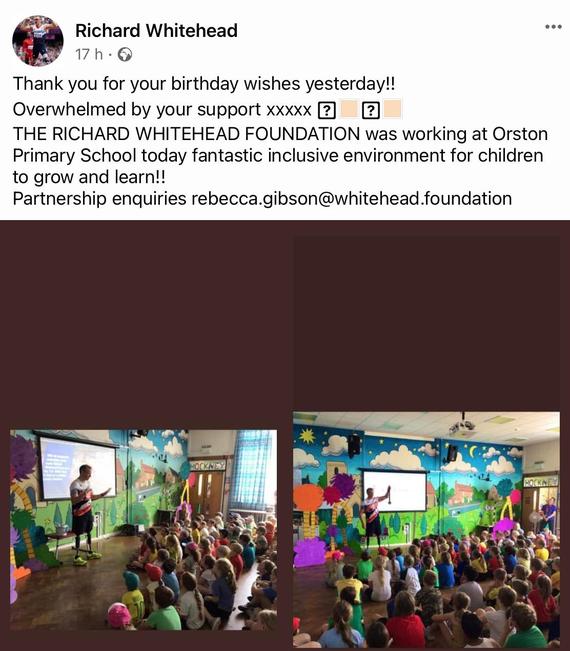Open the left photo of the school talk

coord(143,530)
